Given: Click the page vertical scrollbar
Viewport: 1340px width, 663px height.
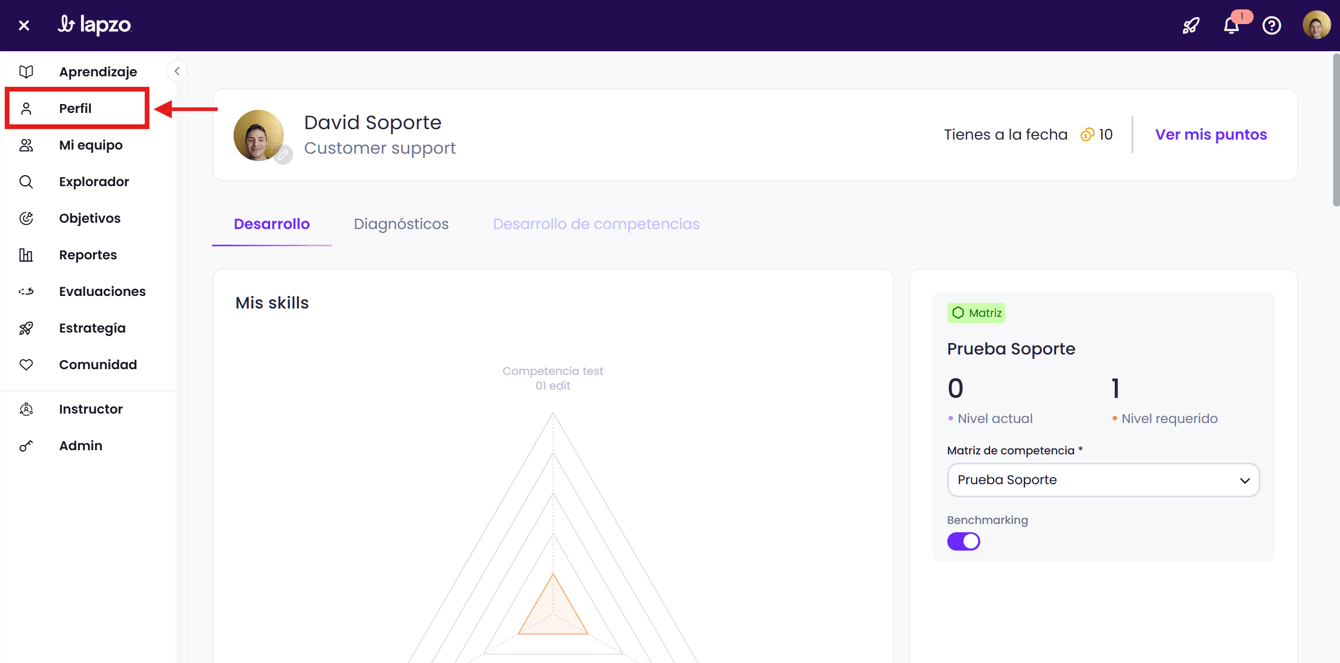Looking at the screenshot, I should [x=1334, y=130].
